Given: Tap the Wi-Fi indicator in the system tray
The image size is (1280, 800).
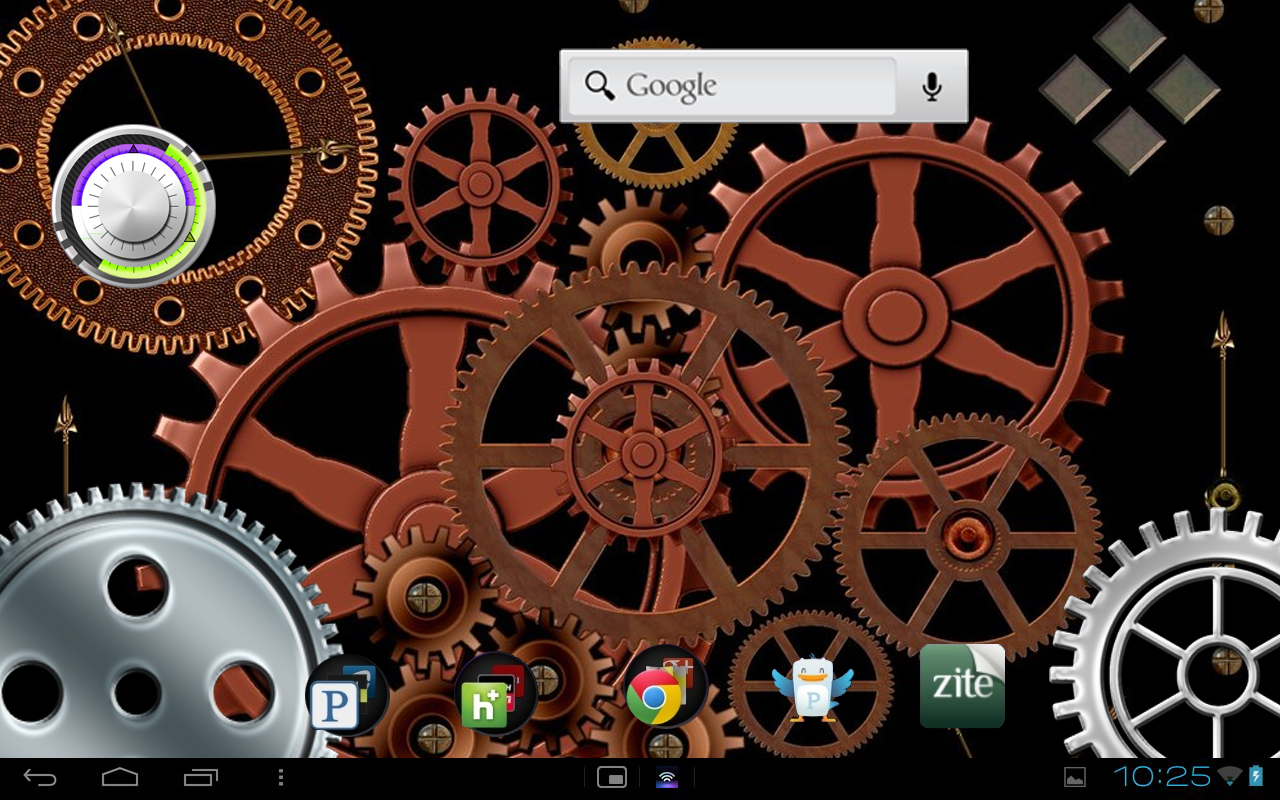Looking at the screenshot, I should pyautogui.click(x=1229, y=777).
